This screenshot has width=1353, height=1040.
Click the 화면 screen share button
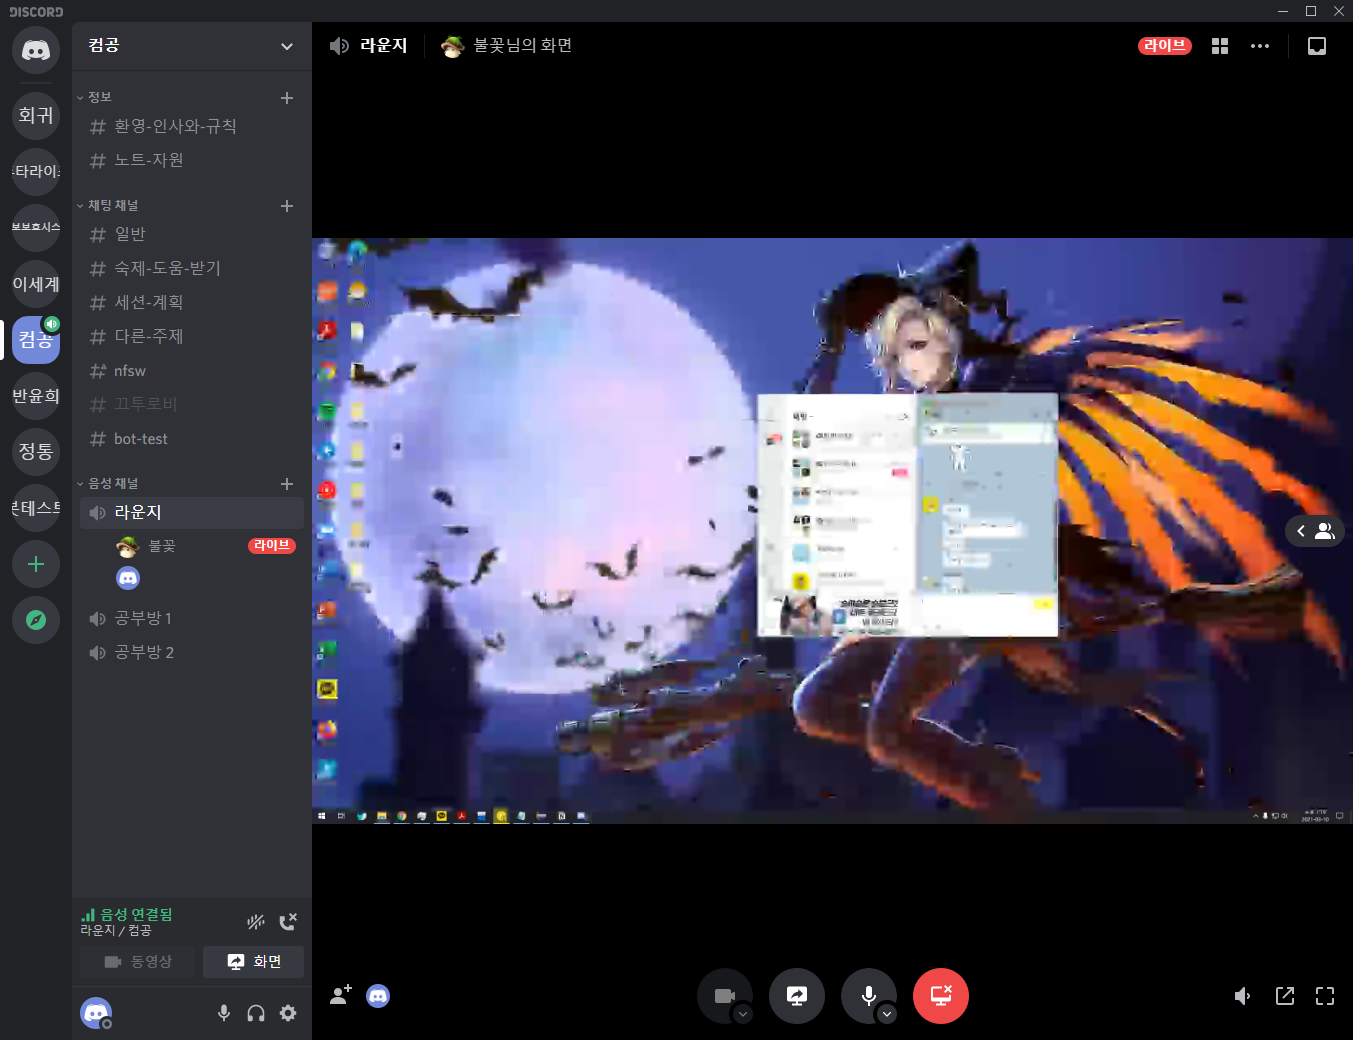(x=254, y=962)
